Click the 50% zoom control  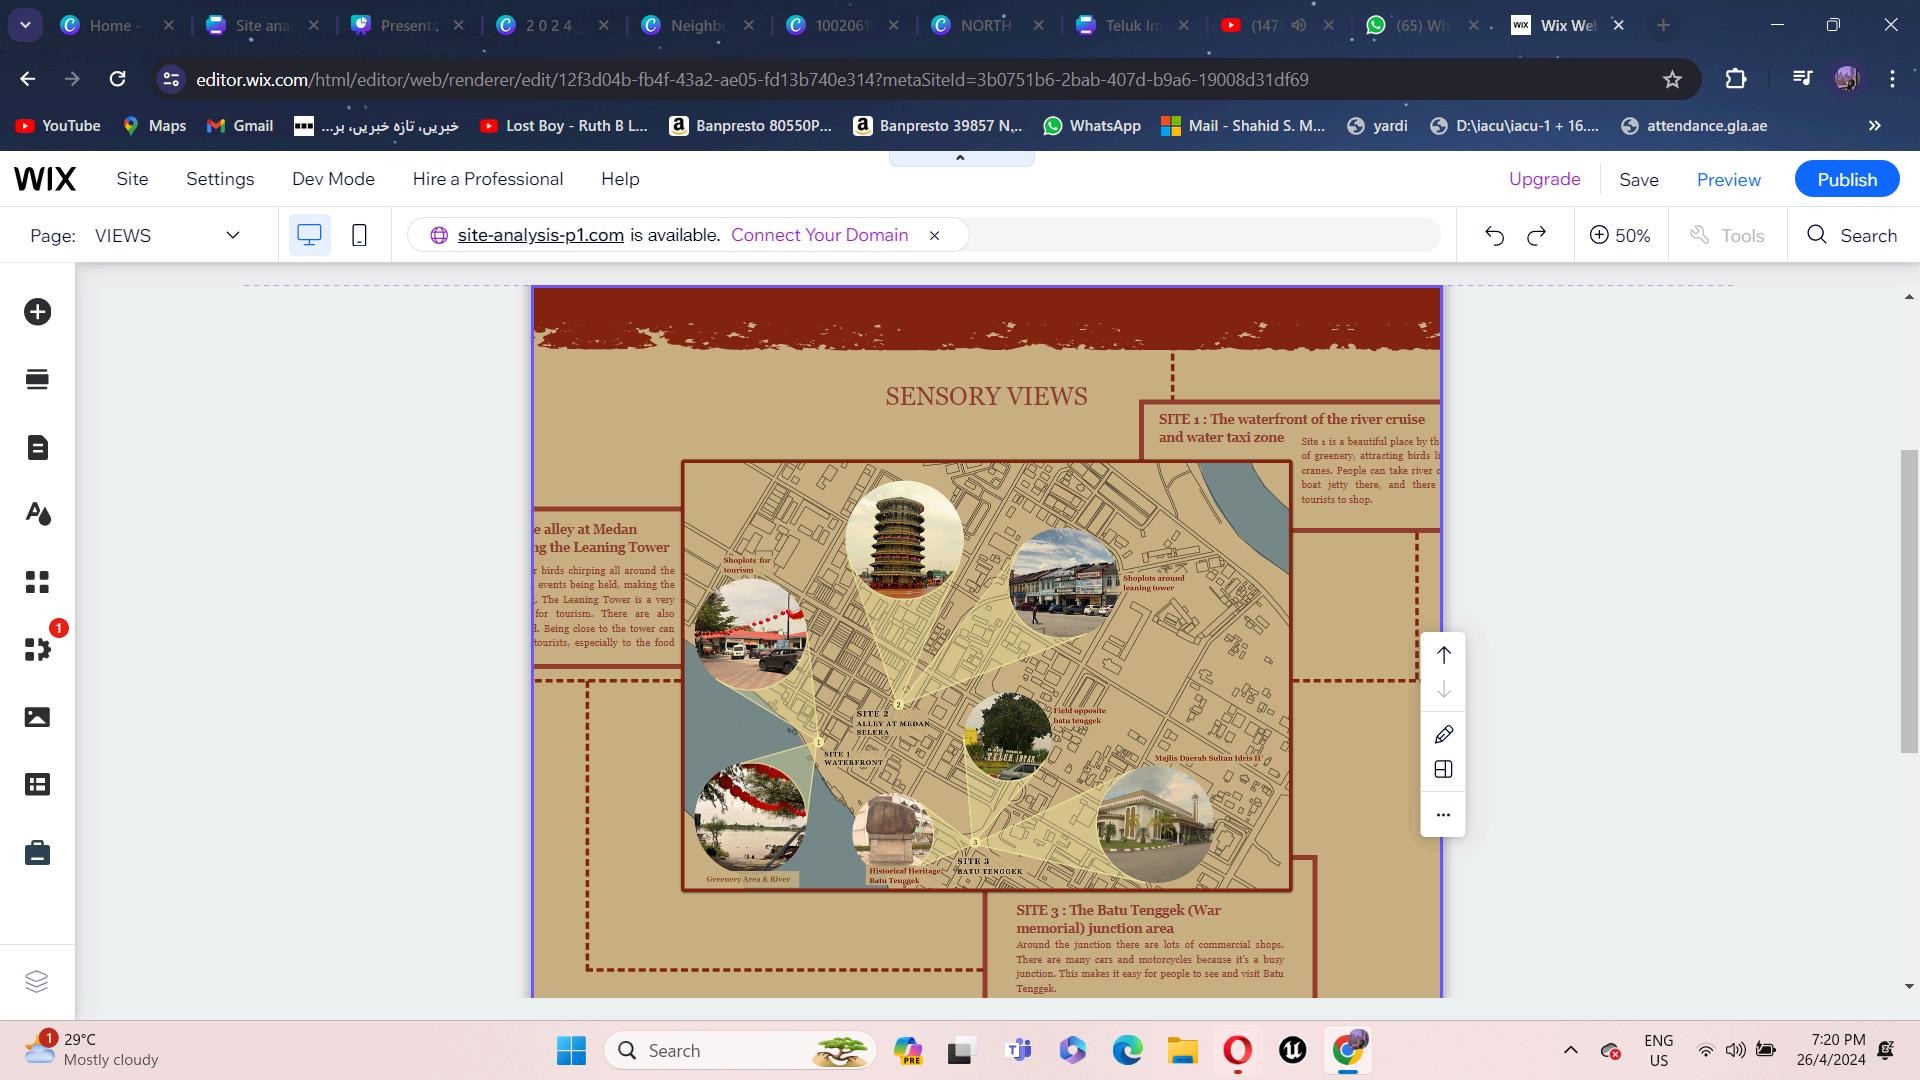point(1620,236)
